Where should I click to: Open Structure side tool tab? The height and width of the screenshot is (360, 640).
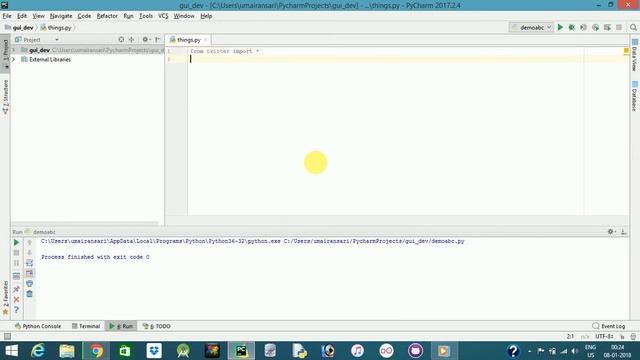coord(5,97)
